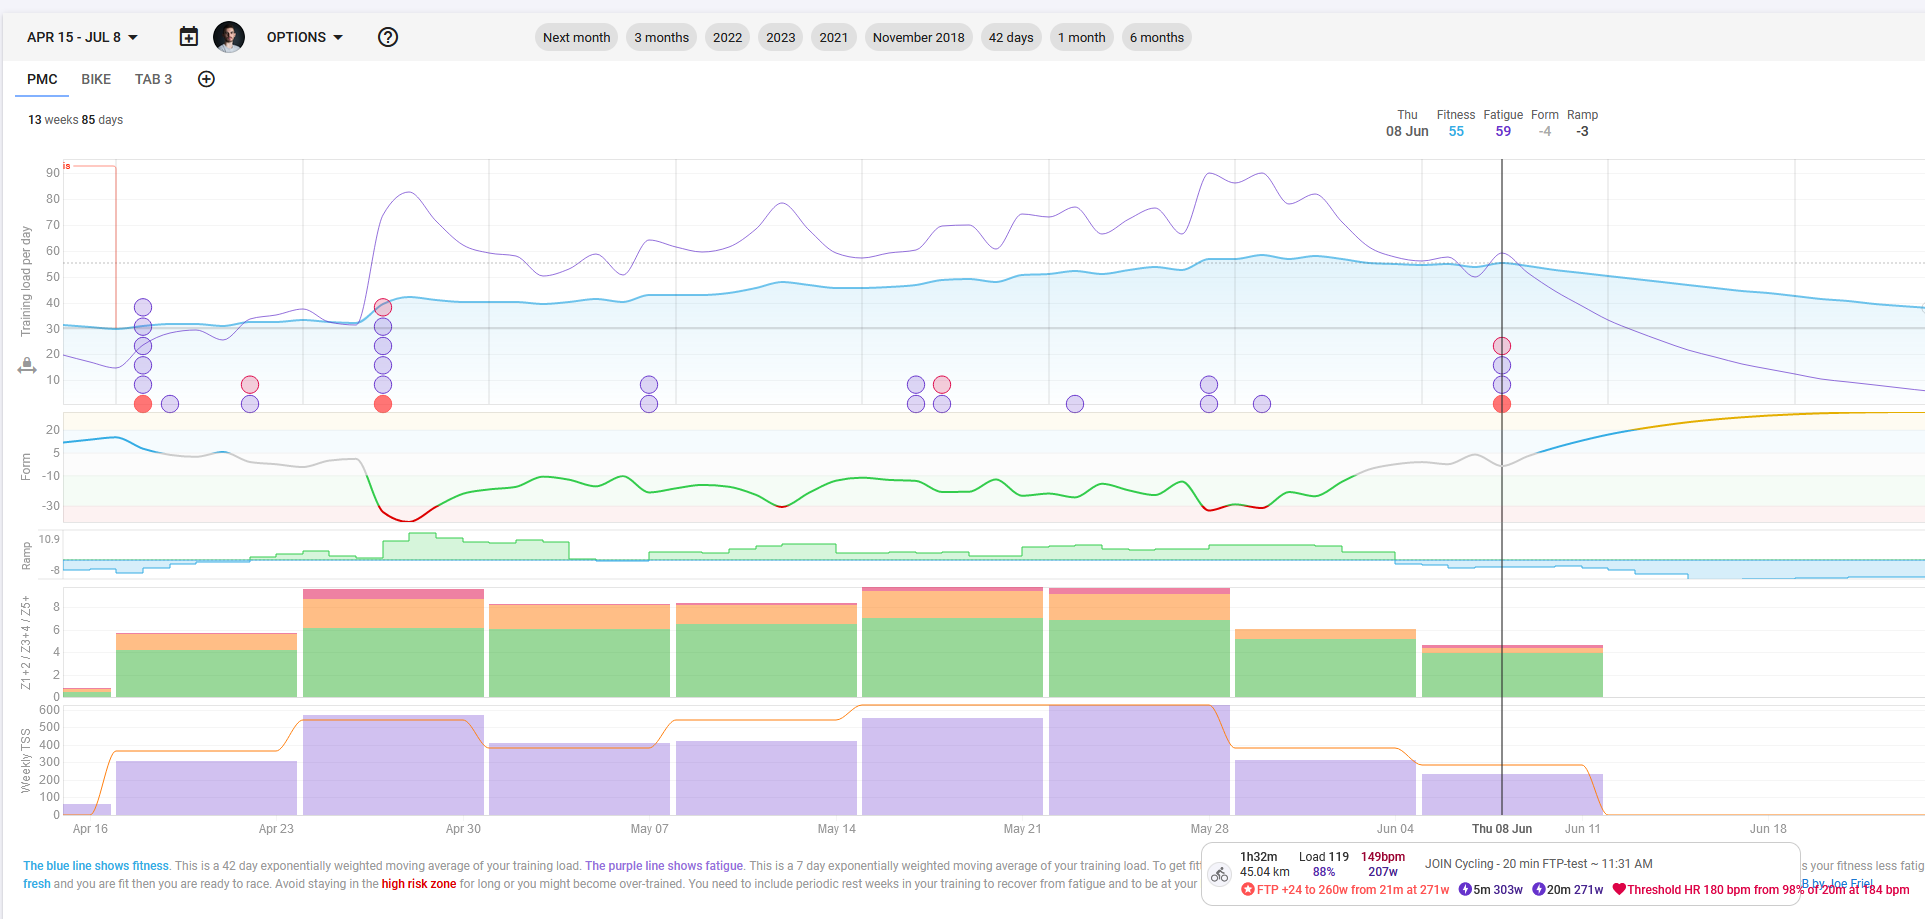Open the OPTIONS dropdown menu

[305, 37]
